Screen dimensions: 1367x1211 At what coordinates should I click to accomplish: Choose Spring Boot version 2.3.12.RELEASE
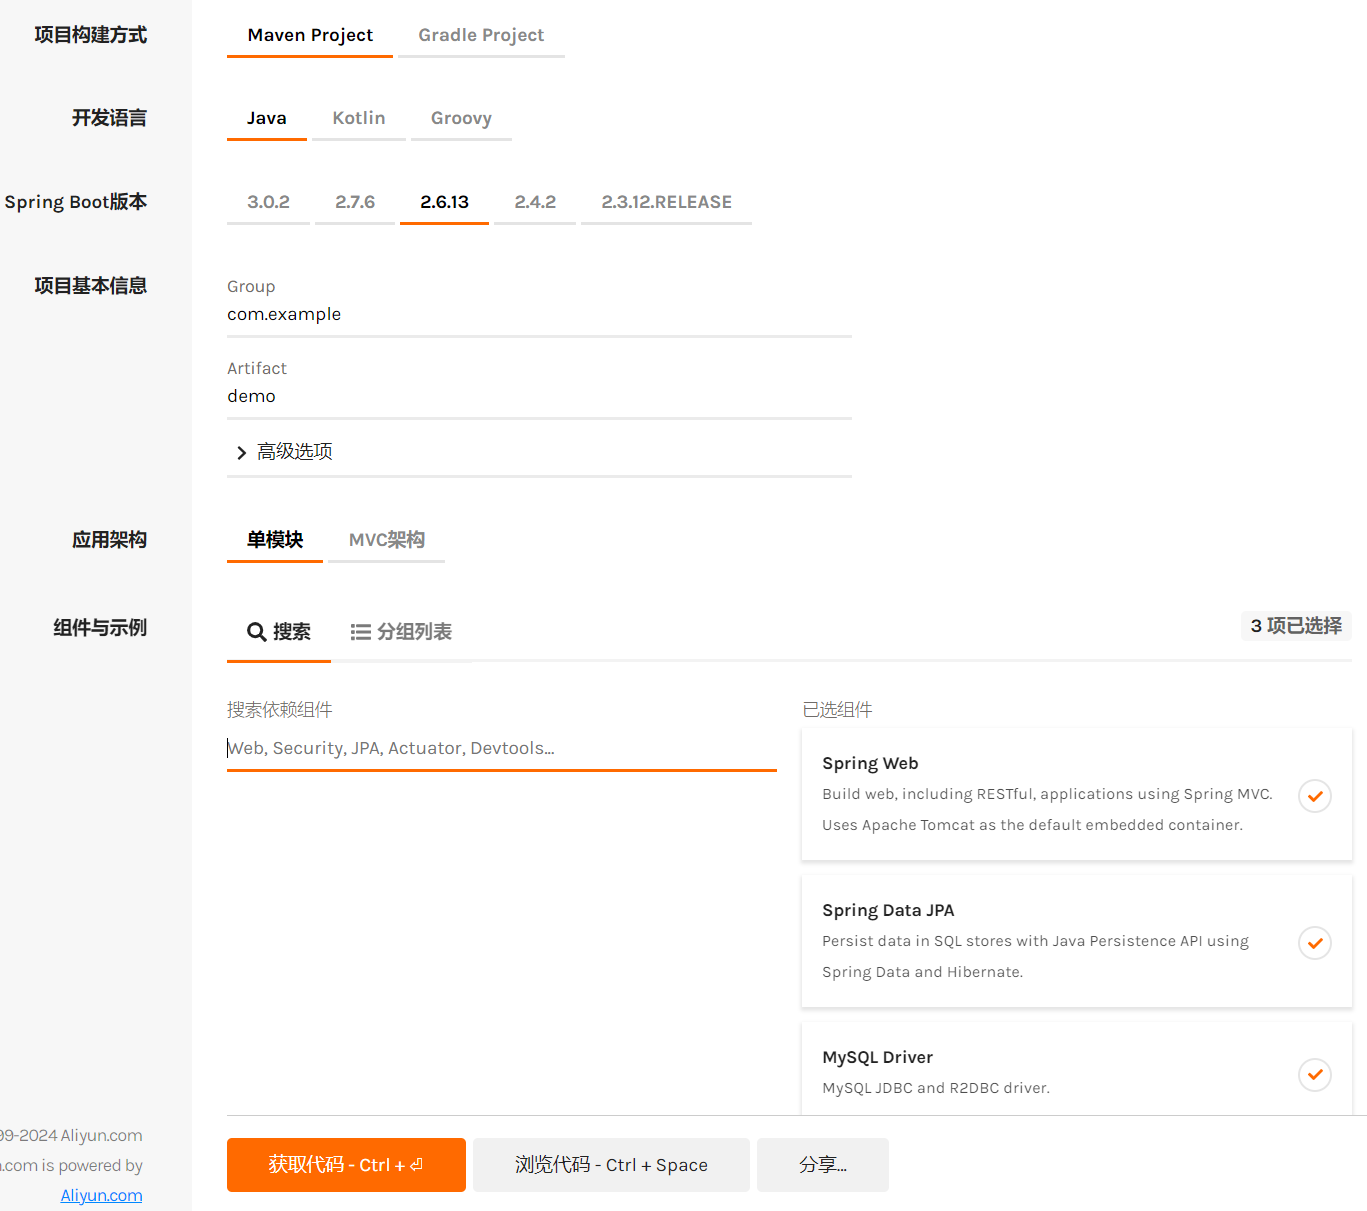[x=666, y=202]
